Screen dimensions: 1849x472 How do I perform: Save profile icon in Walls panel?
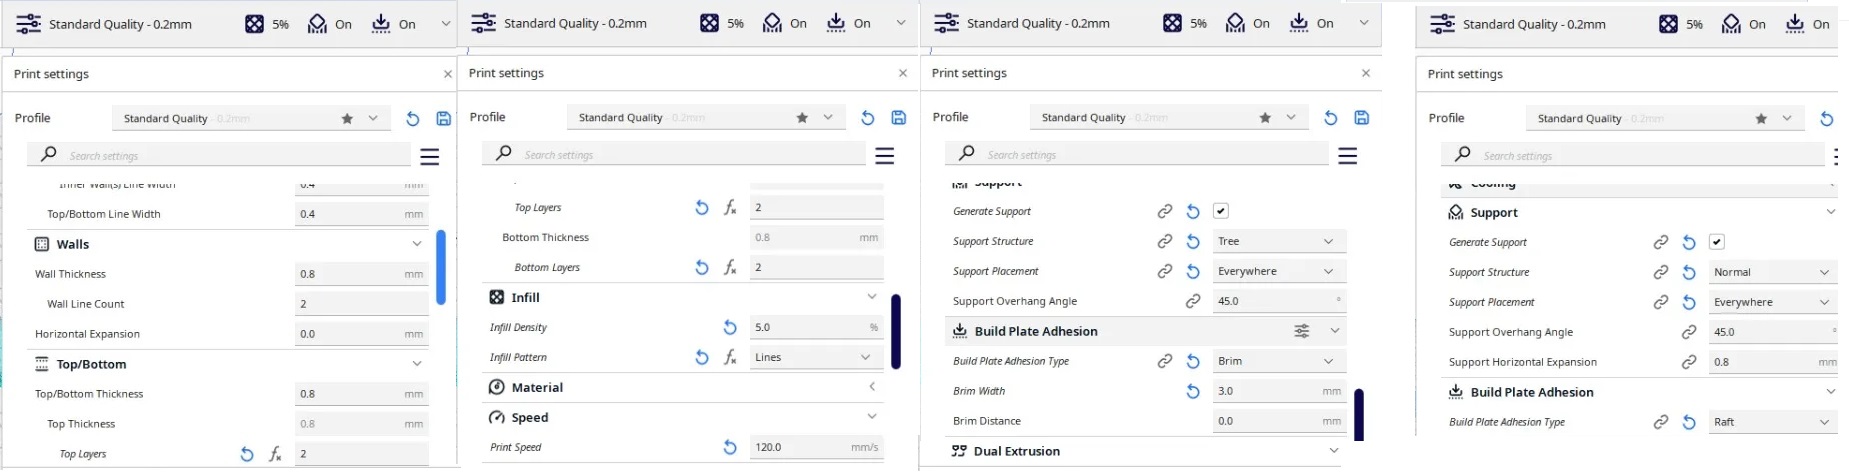point(444,118)
